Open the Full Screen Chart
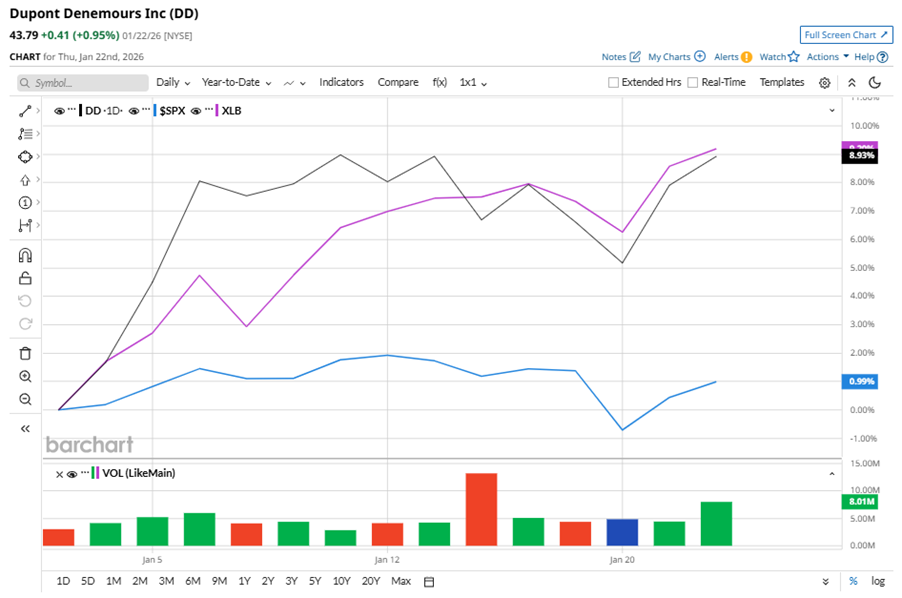The width and height of the screenshot is (902, 598). click(846, 35)
